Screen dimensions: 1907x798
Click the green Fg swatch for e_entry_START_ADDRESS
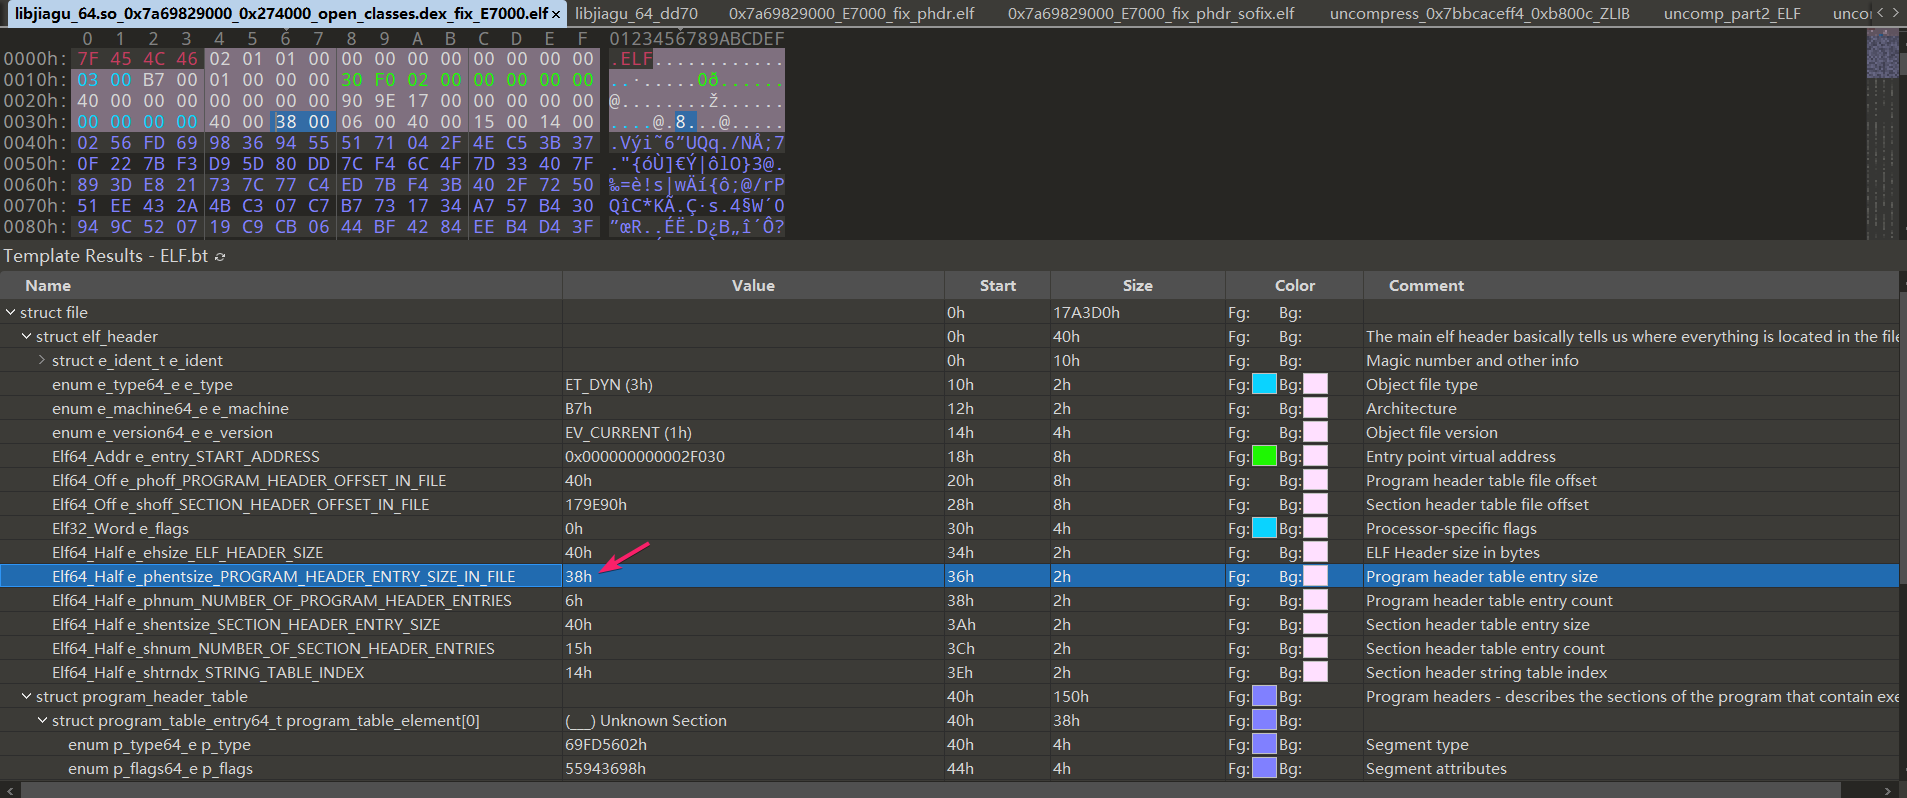coord(1264,457)
